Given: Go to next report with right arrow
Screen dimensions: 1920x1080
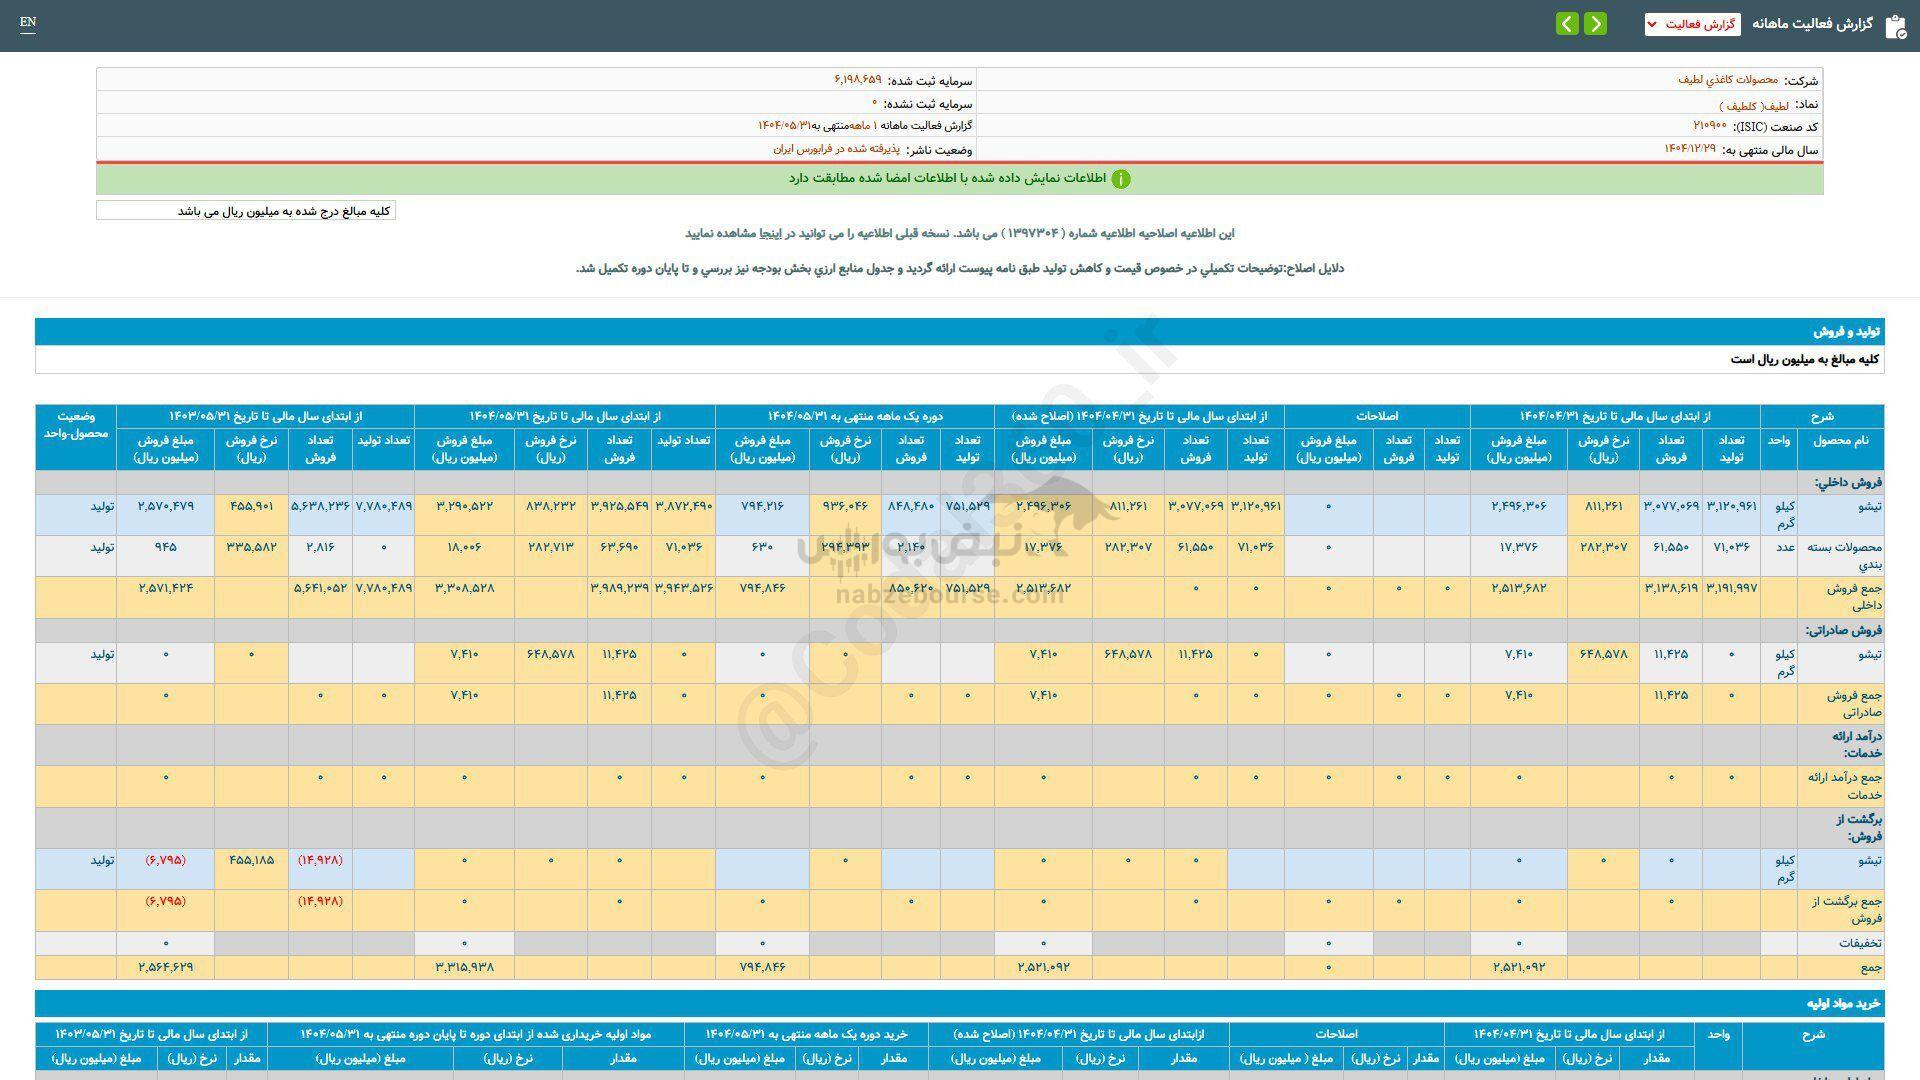Looking at the screenshot, I should [1596, 23].
